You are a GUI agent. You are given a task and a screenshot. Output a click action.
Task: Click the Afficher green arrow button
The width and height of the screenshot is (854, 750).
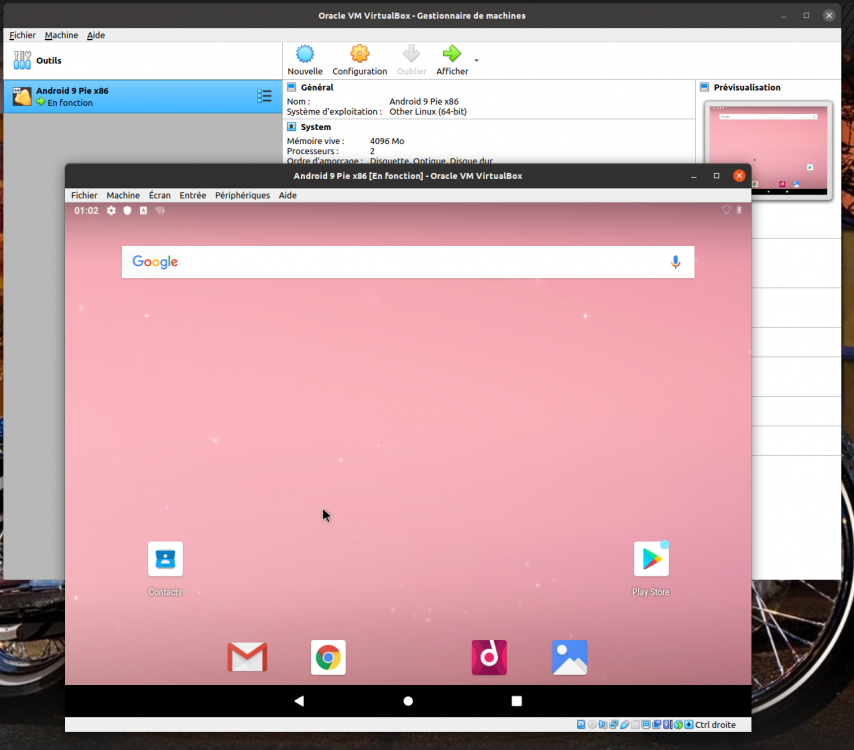click(x=452, y=60)
